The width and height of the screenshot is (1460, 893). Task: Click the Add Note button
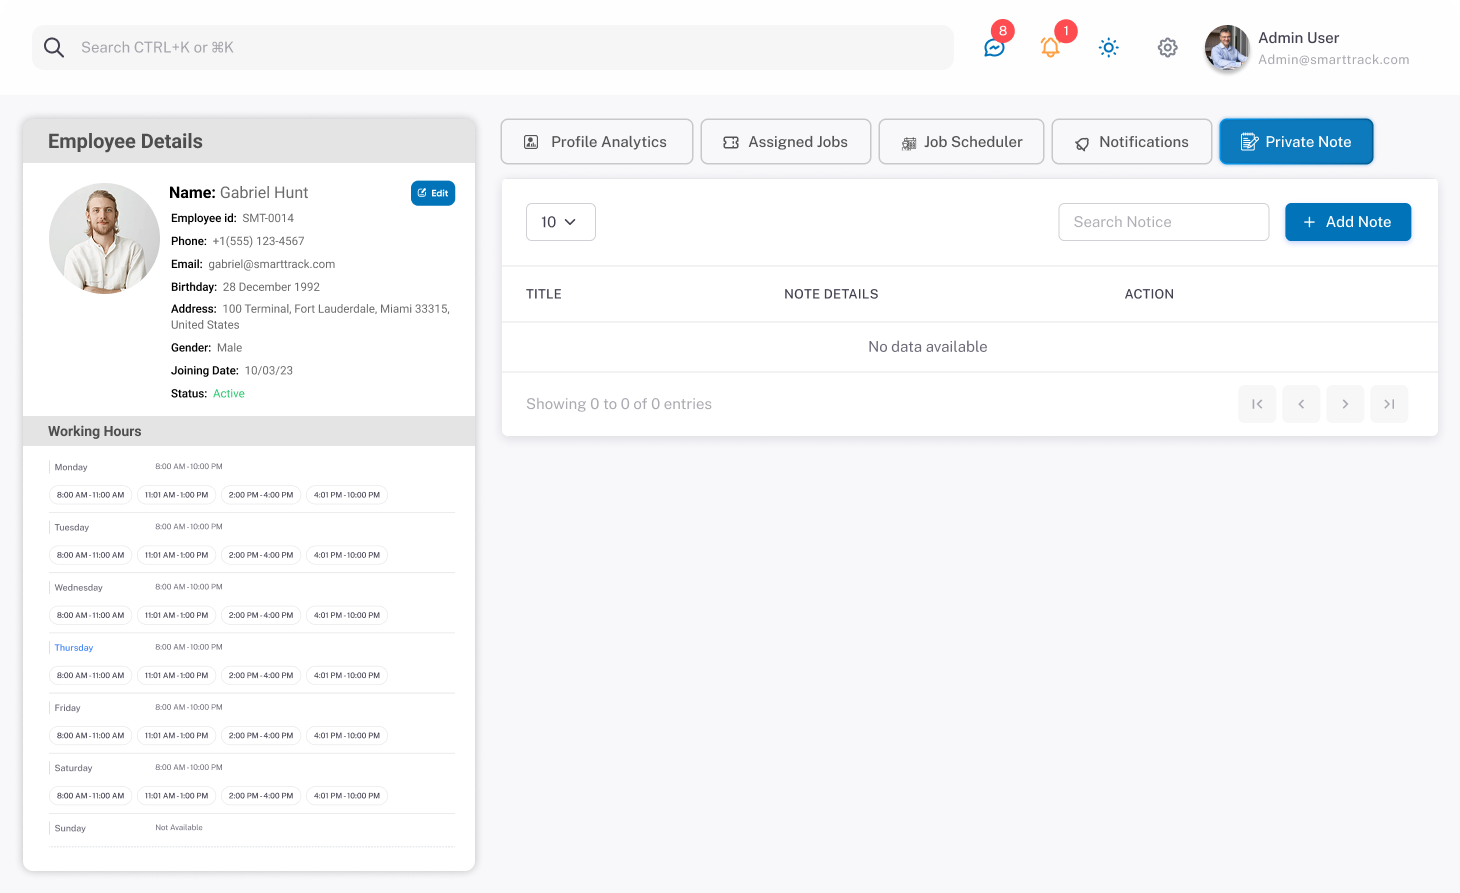[x=1347, y=222]
